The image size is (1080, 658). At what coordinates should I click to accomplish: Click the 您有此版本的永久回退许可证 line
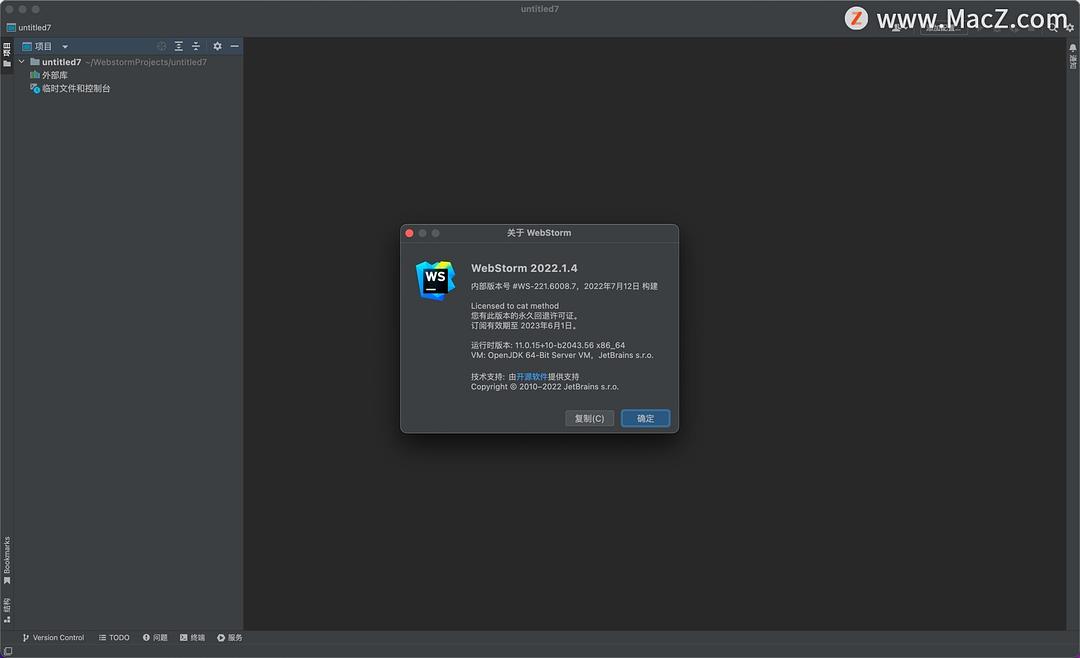click(x=525, y=316)
